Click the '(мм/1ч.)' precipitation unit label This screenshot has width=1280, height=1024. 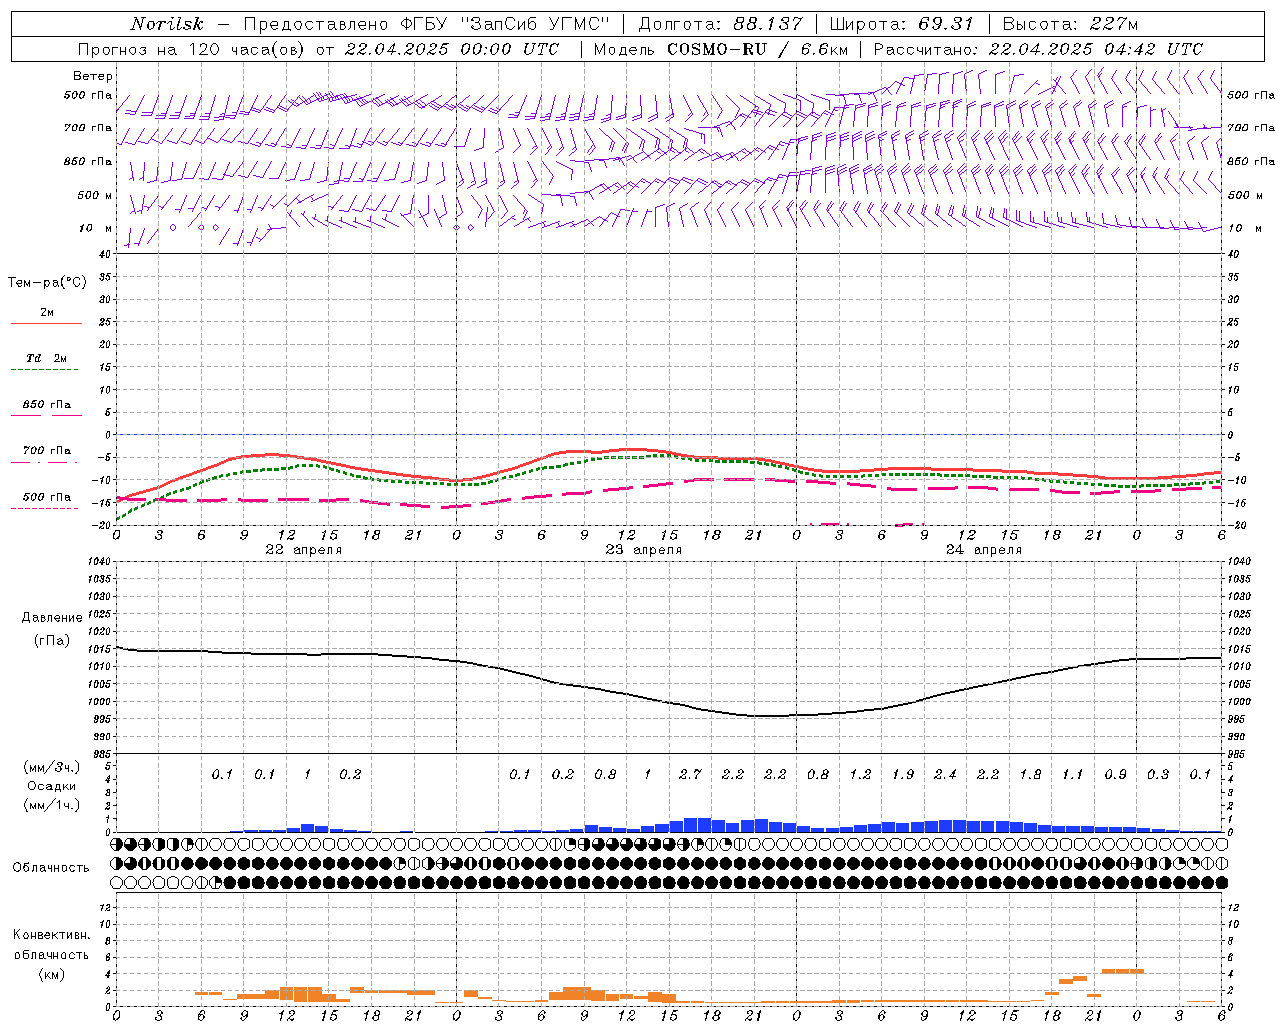(52, 805)
